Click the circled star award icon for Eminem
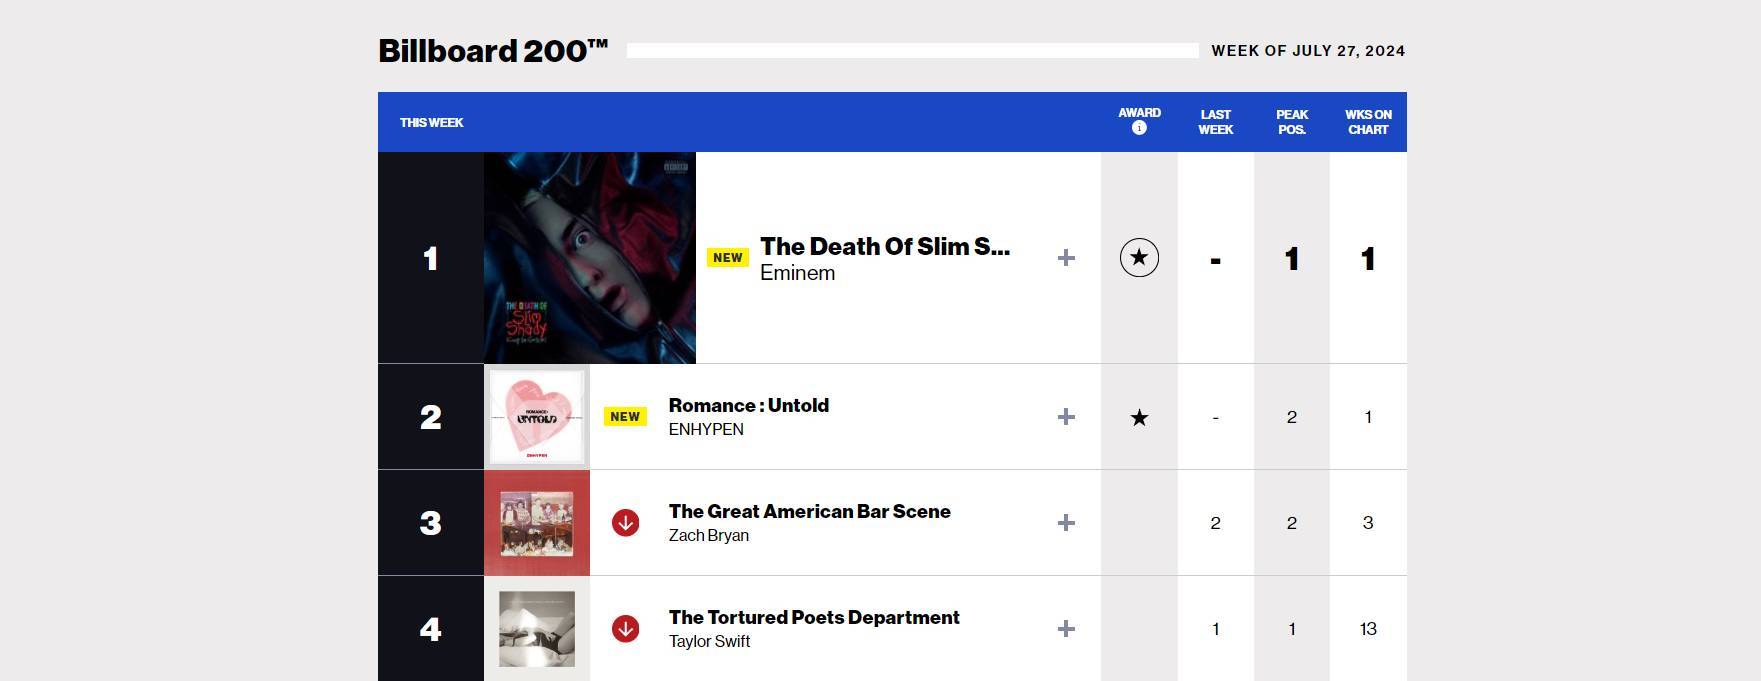The image size is (1761, 681). pyautogui.click(x=1139, y=258)
